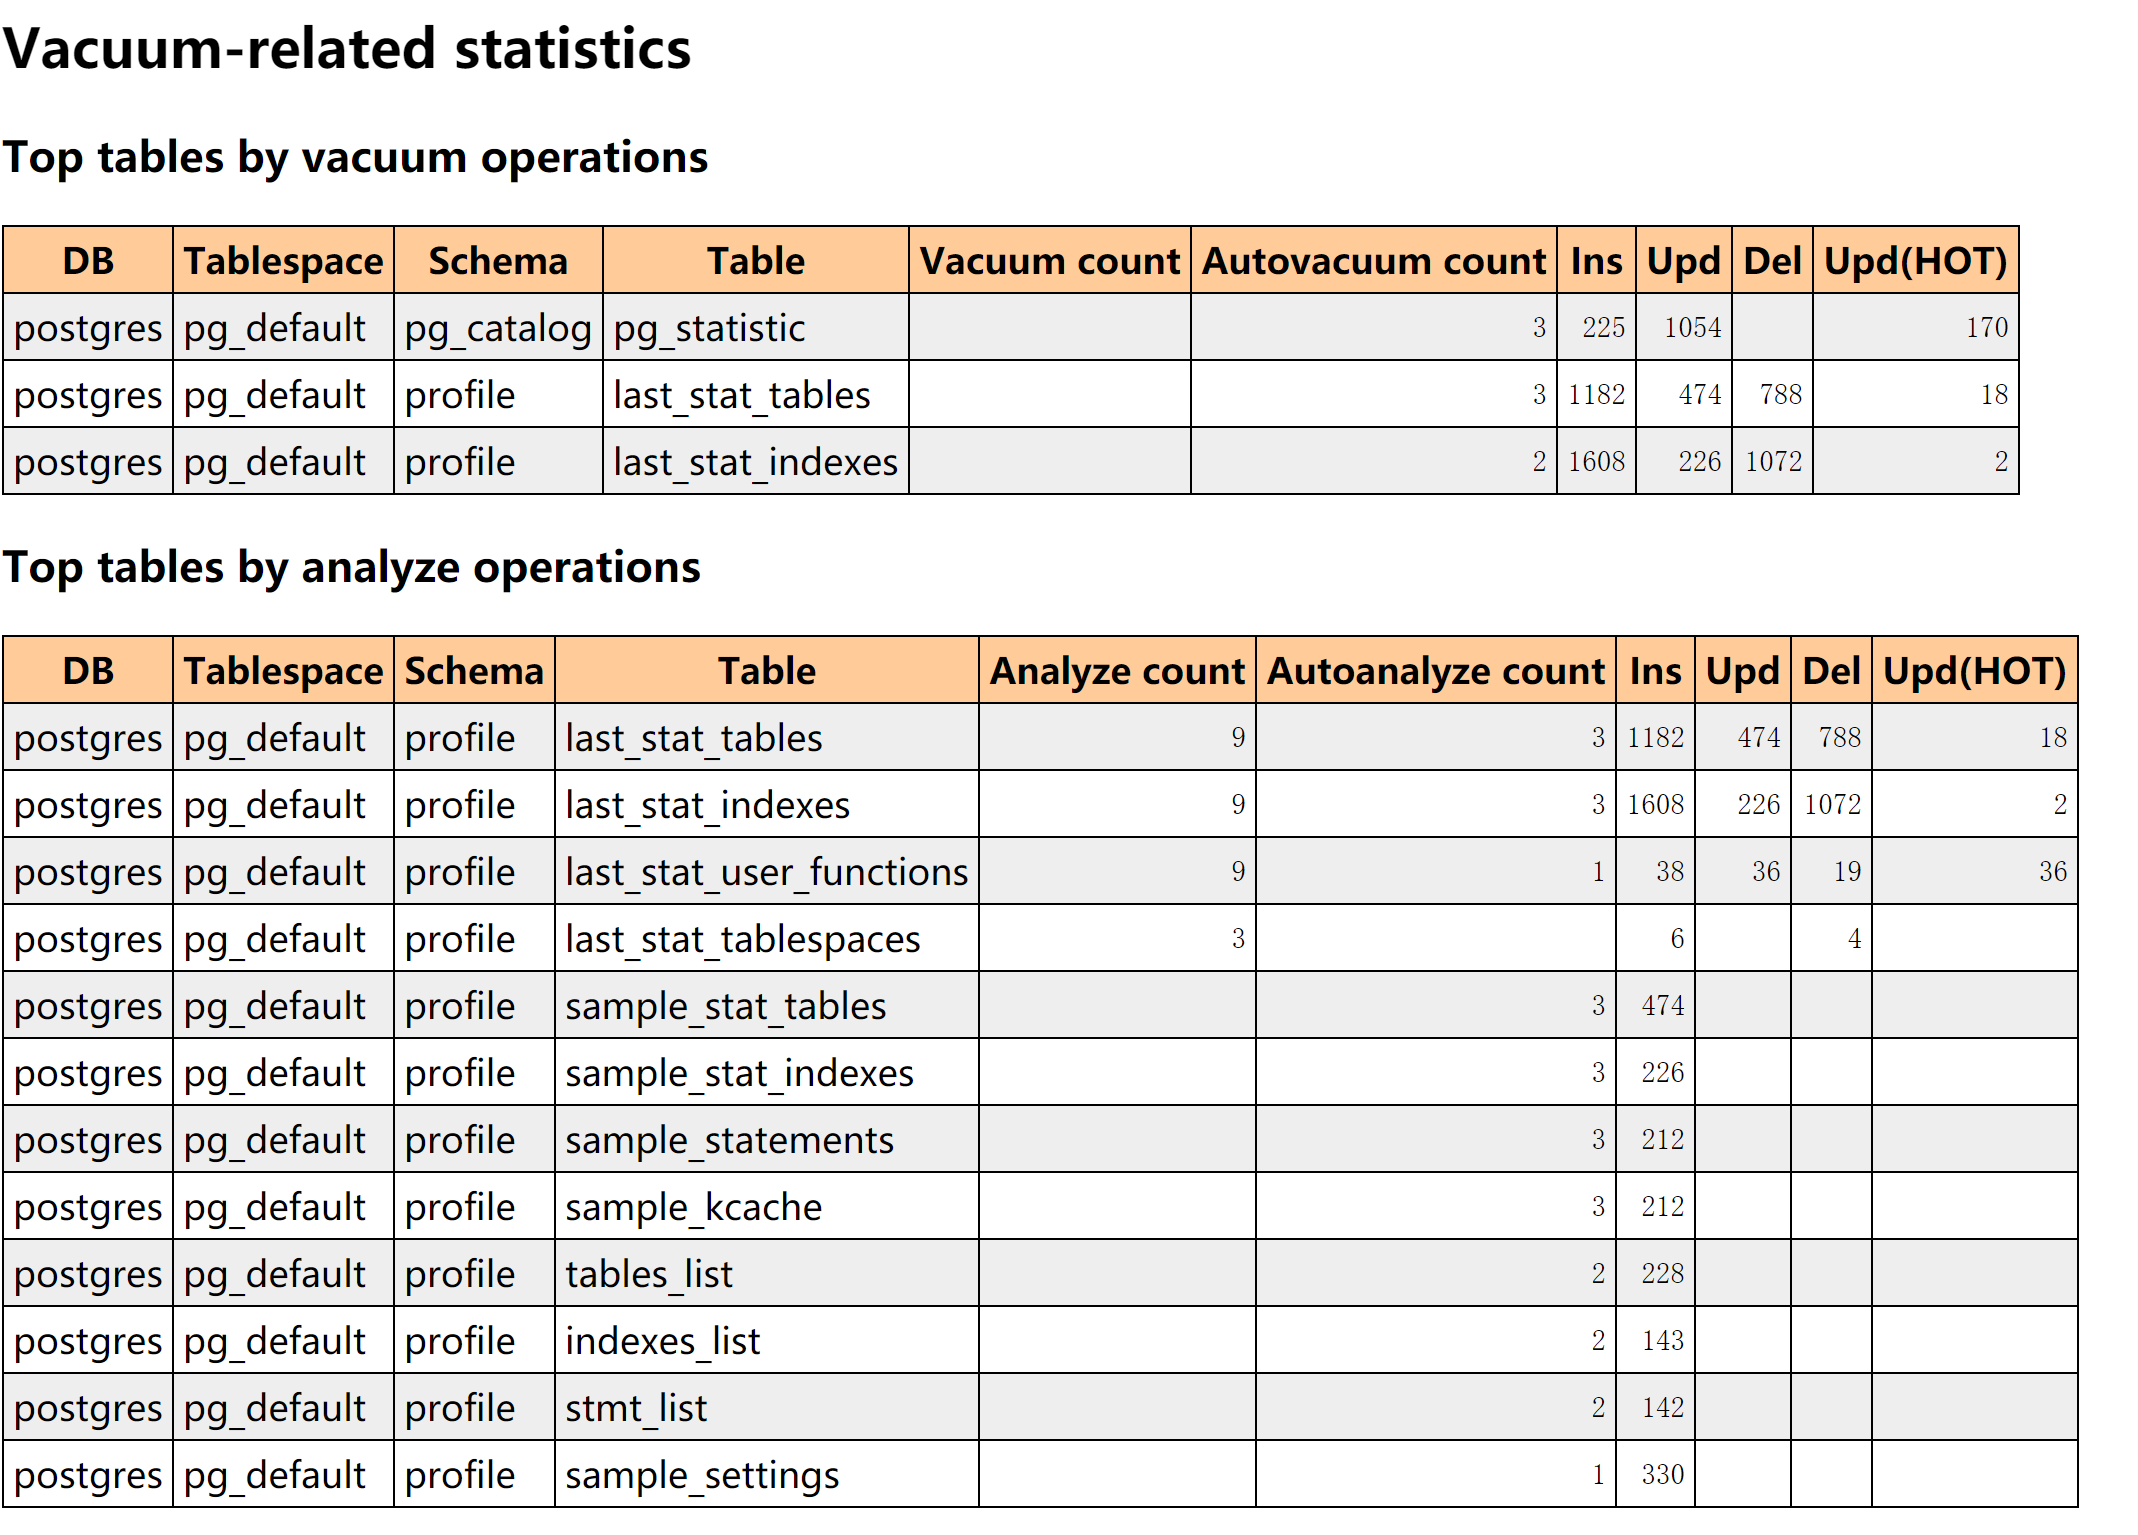The width and height of the screenshot is (2138, 1535).
Task: Click the 'Table' header in analyze table
Action: tap(767, 670)
